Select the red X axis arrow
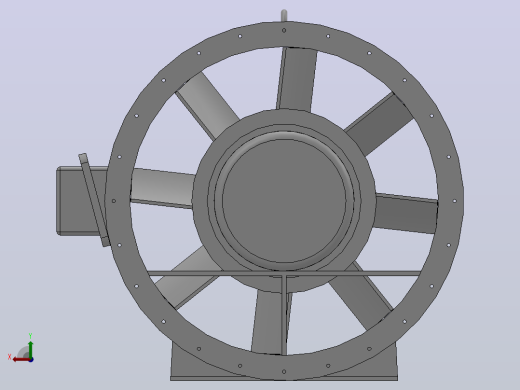The width and height of the screenshot is (520, 390). point(21,360)
